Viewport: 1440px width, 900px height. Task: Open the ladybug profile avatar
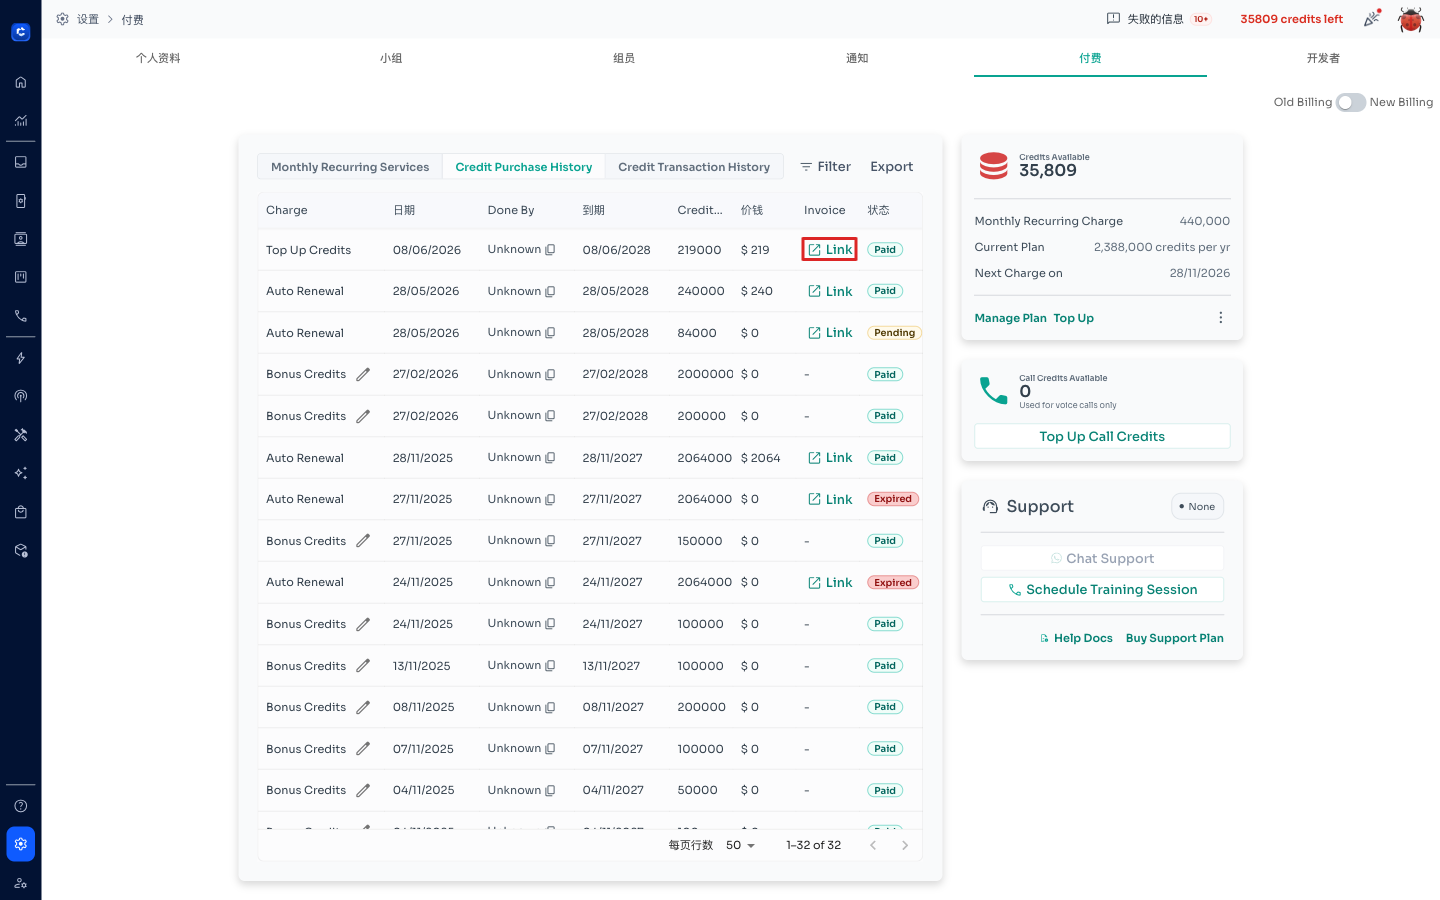[x=1411, y=19]
